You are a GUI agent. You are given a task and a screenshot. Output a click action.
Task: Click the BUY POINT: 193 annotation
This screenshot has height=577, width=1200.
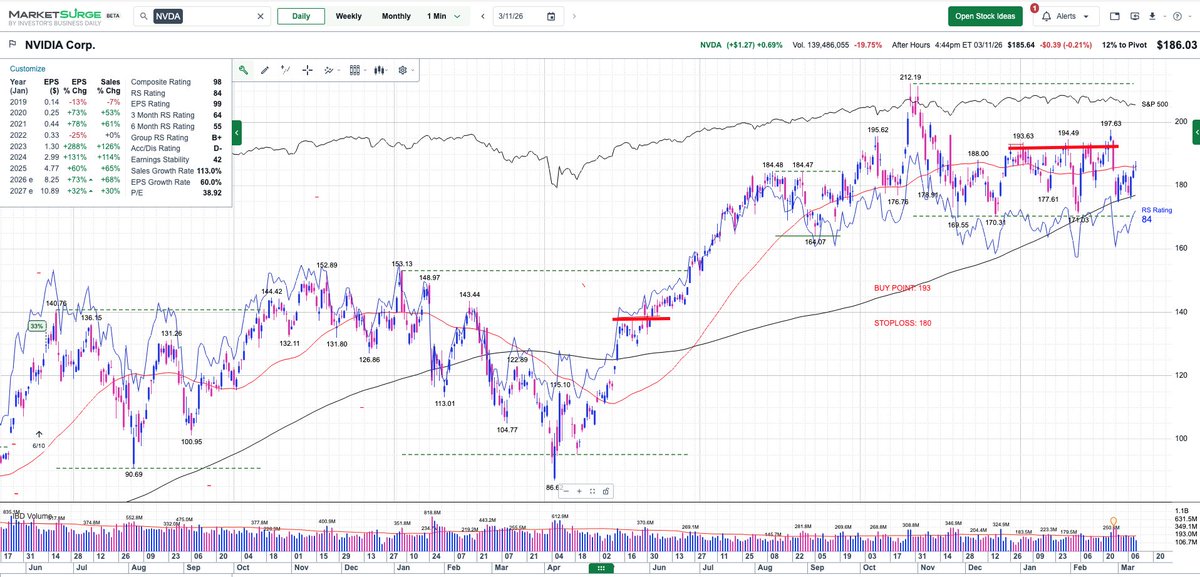coord(903,288)
